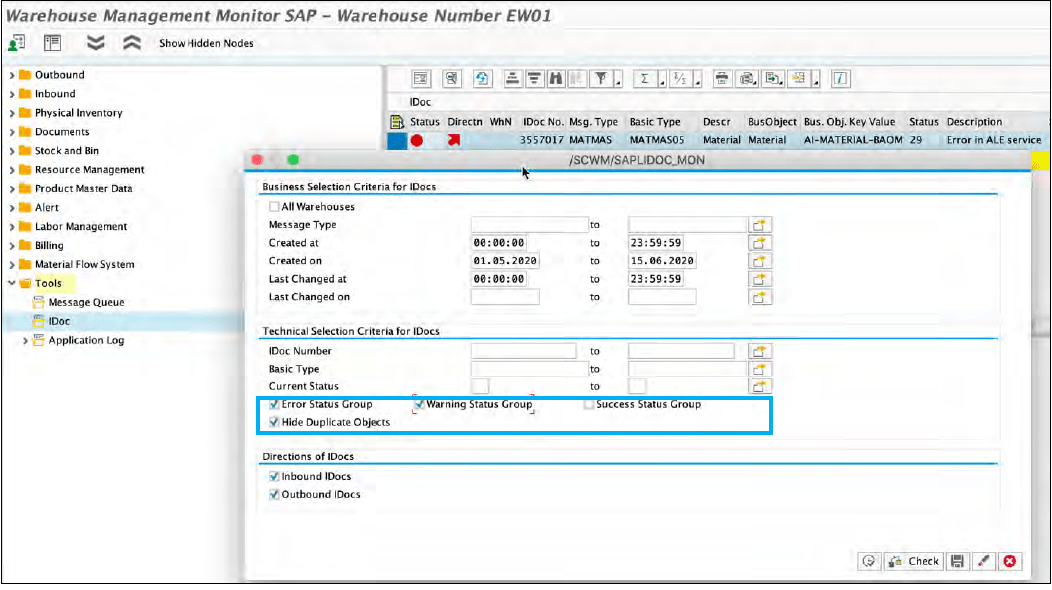The height and width of the screenshot is (590, 1052).
Task: Uncheck Warning Status Group
Action: pyautogui.click(x=419, y=404)
